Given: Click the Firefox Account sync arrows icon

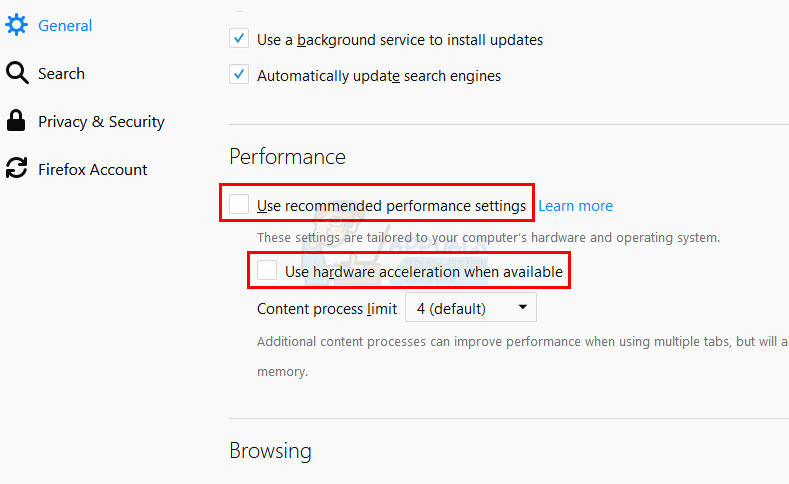Looking at the screenshot, I should (x=16, y=169).
